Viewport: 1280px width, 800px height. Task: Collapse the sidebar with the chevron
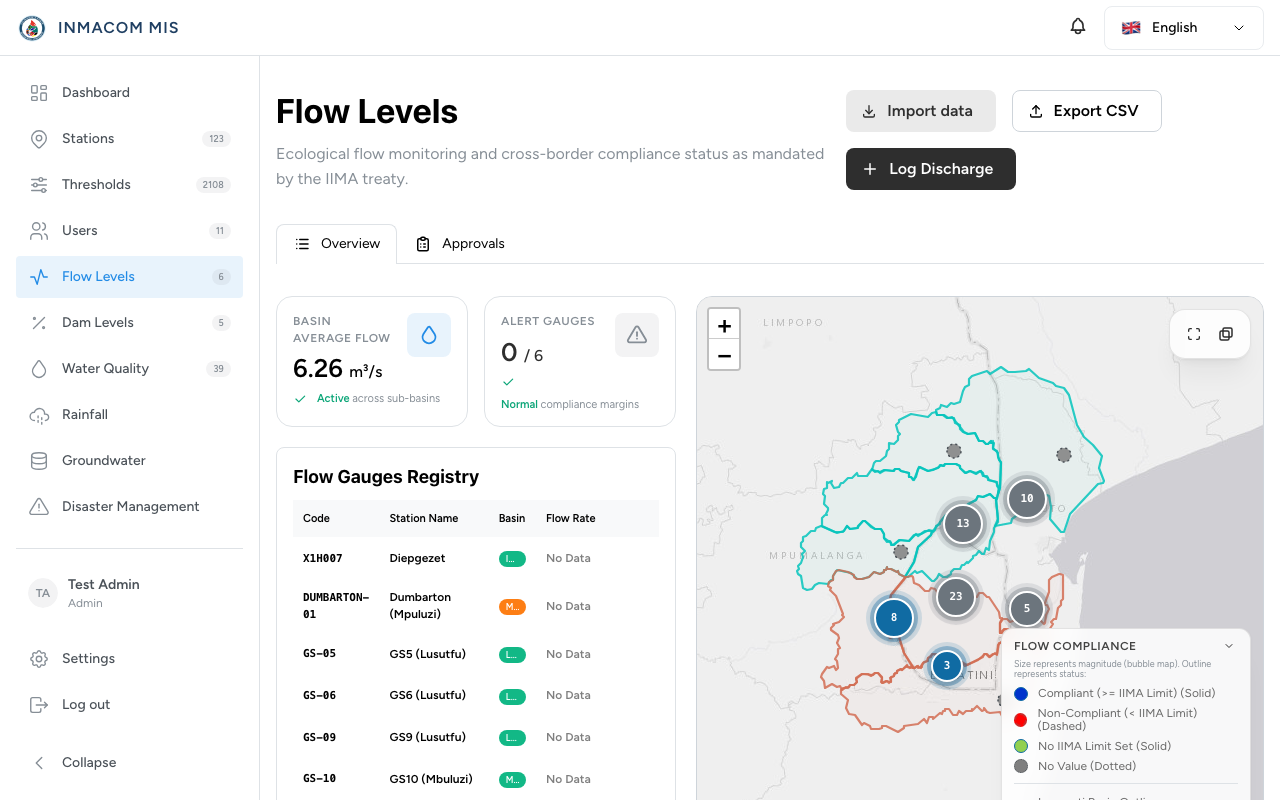click(39, 763)
